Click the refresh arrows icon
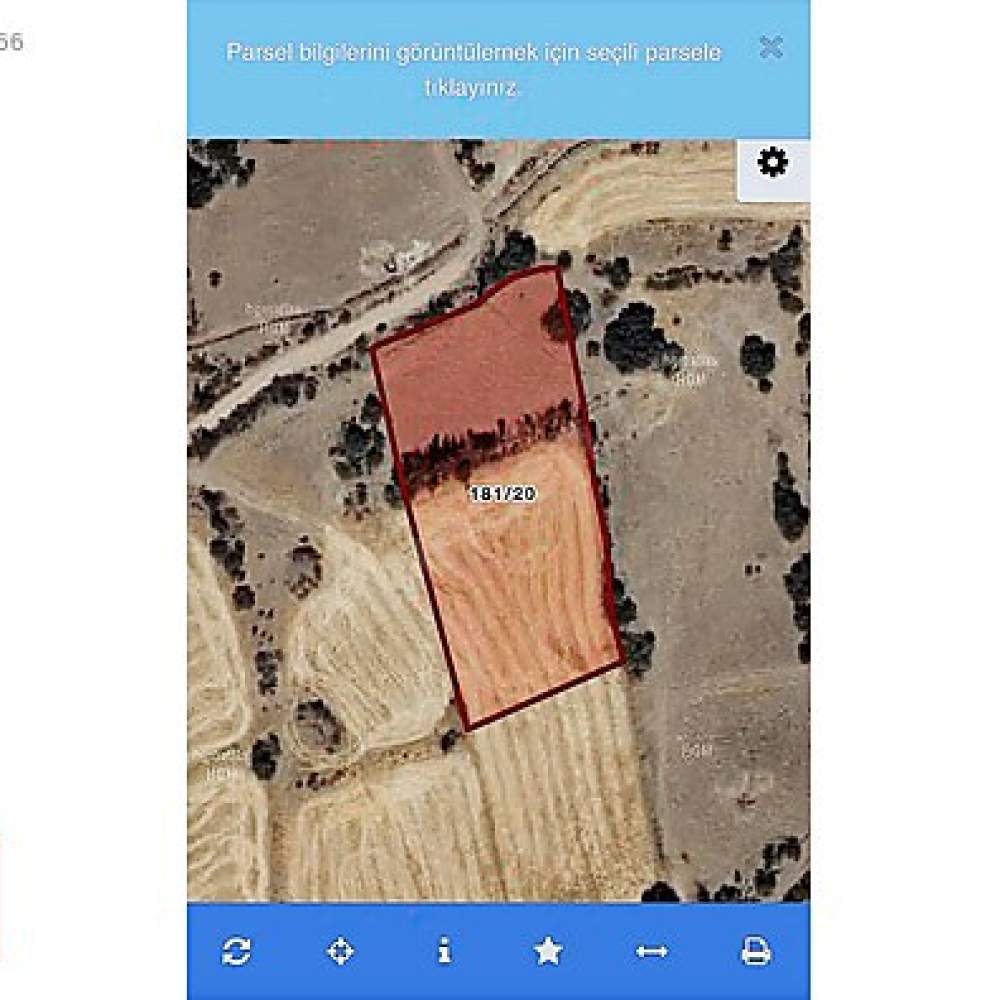 click(236, 952)
